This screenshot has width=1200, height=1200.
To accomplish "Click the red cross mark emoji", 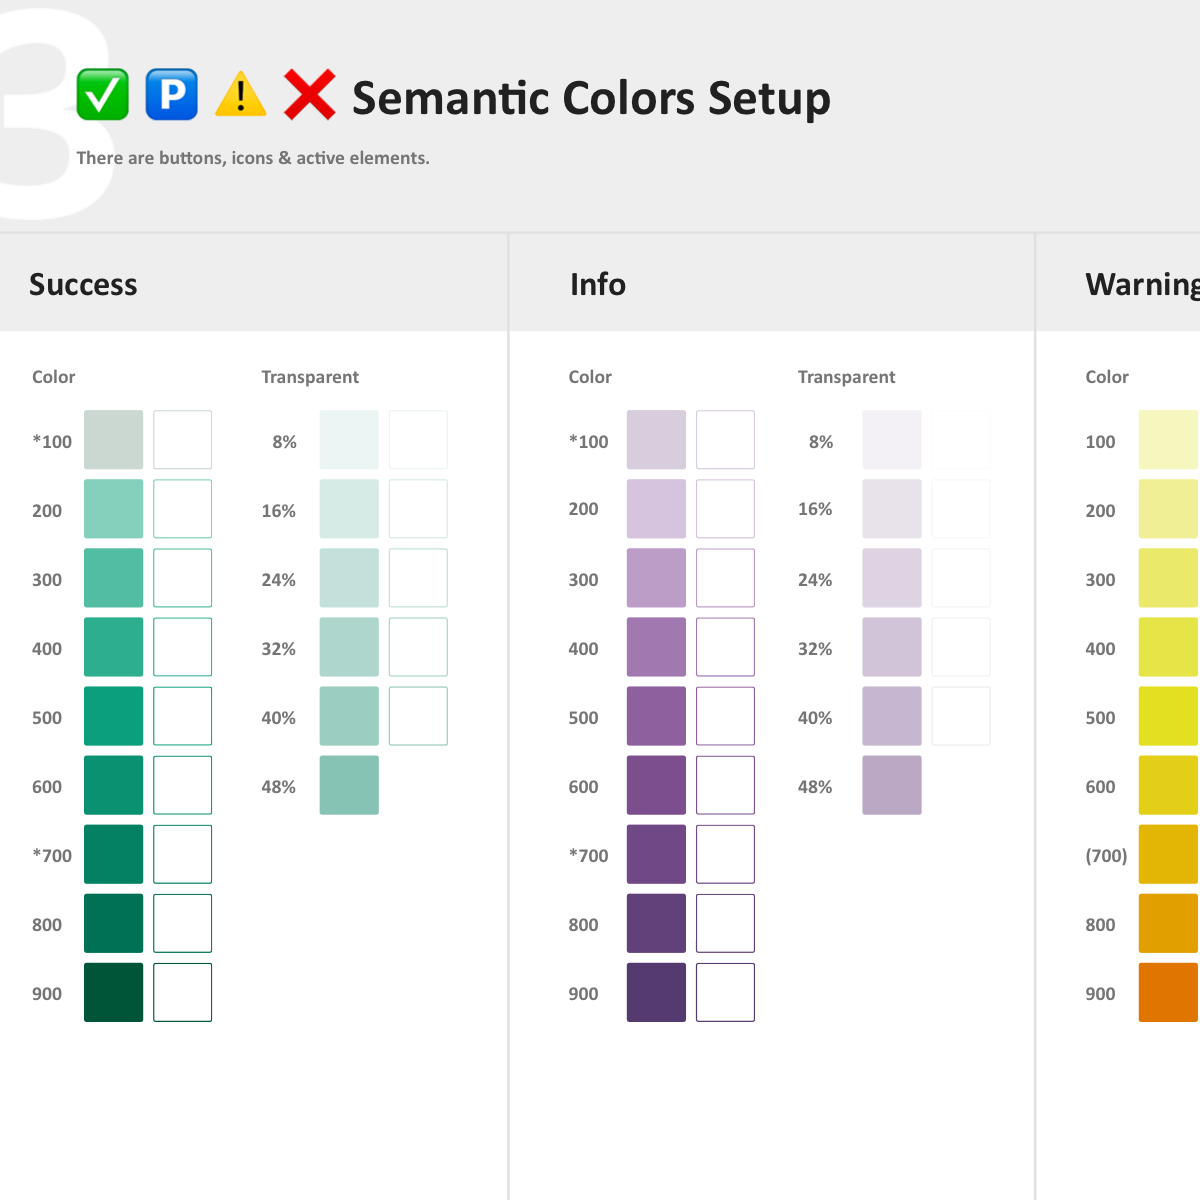I will (x=309, y=95).
